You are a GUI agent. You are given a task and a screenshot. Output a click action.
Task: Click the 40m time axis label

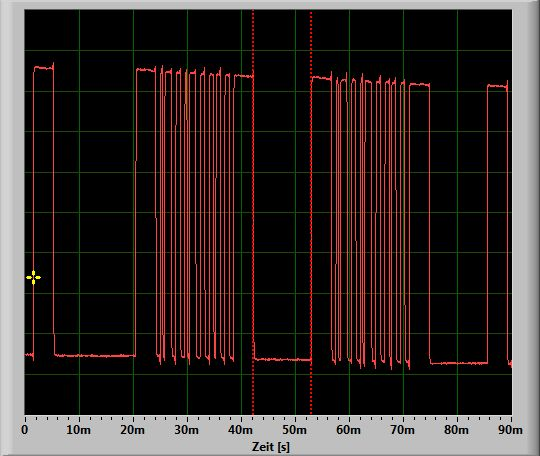(241, 430)
